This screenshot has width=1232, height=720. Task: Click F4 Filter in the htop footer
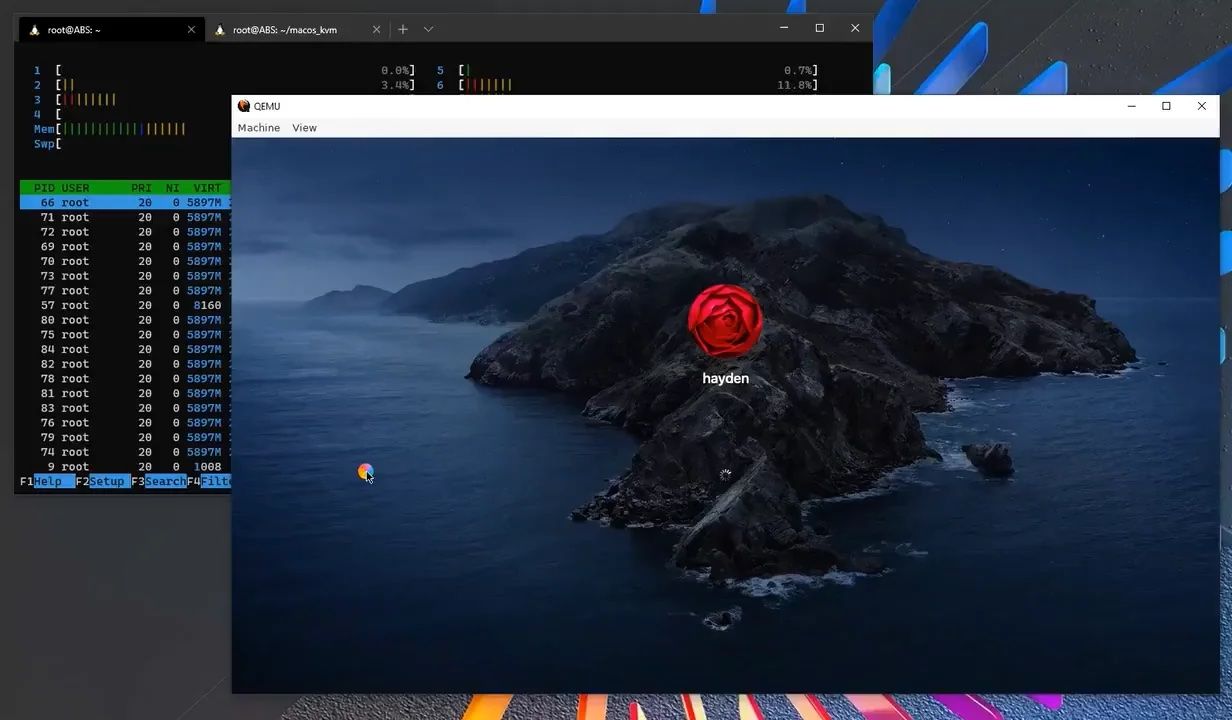click(x=210, y=481)
